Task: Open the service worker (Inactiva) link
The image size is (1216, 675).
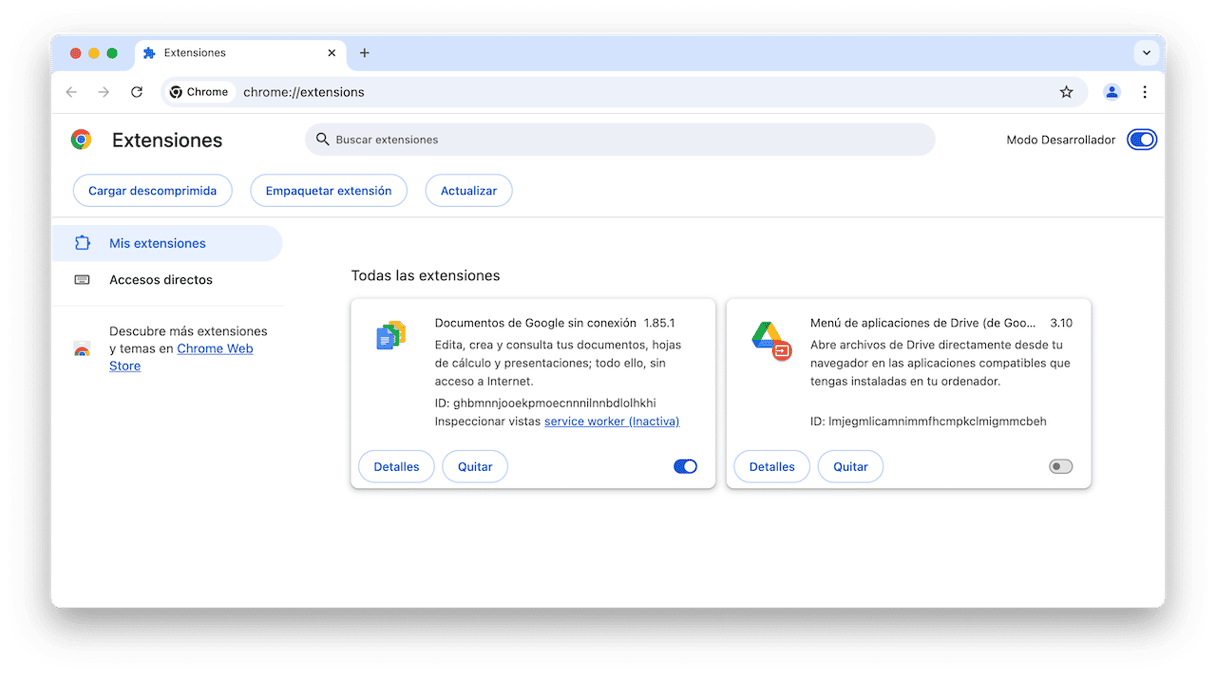Action: (612, 421)
